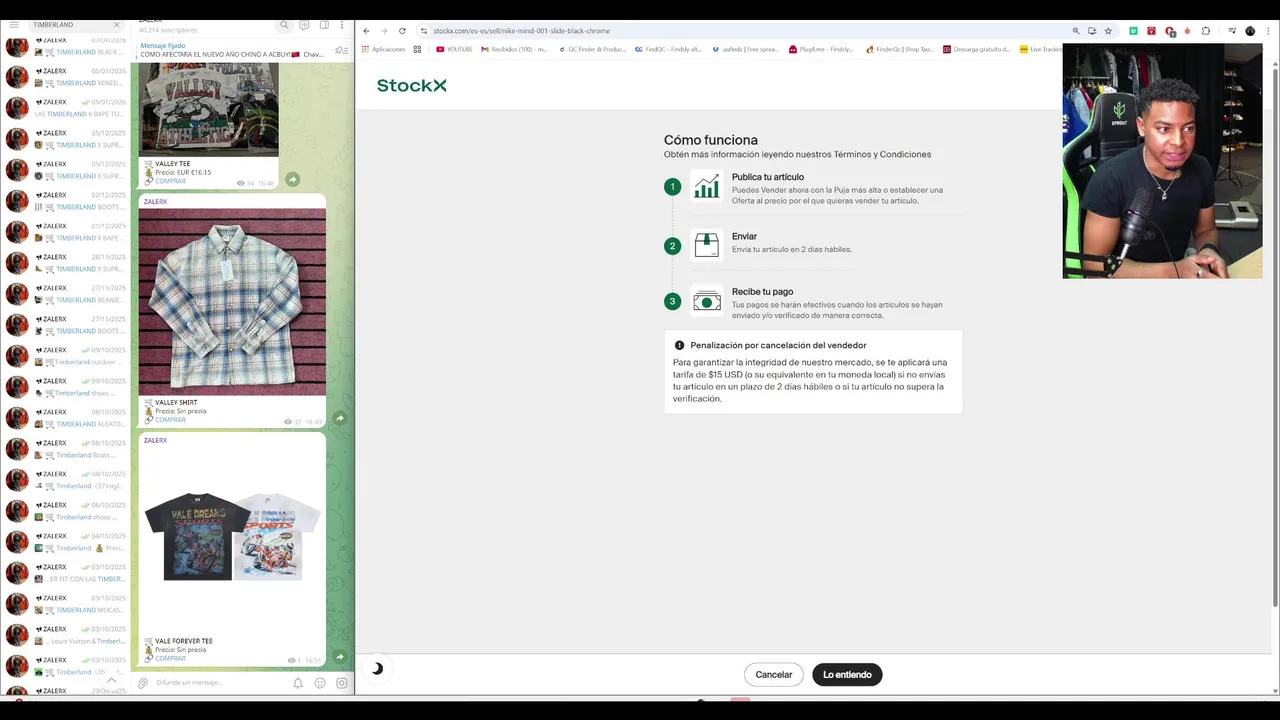Click the browser back arrow
The image size is (1280, 720).
[366, 31]
